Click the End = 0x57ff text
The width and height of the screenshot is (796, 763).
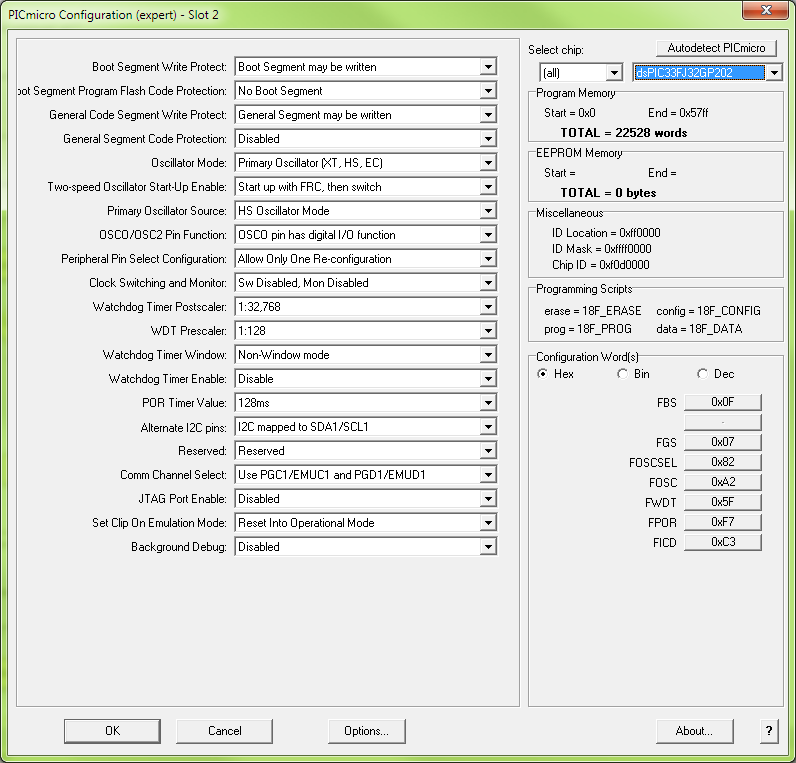click(678, 113)
